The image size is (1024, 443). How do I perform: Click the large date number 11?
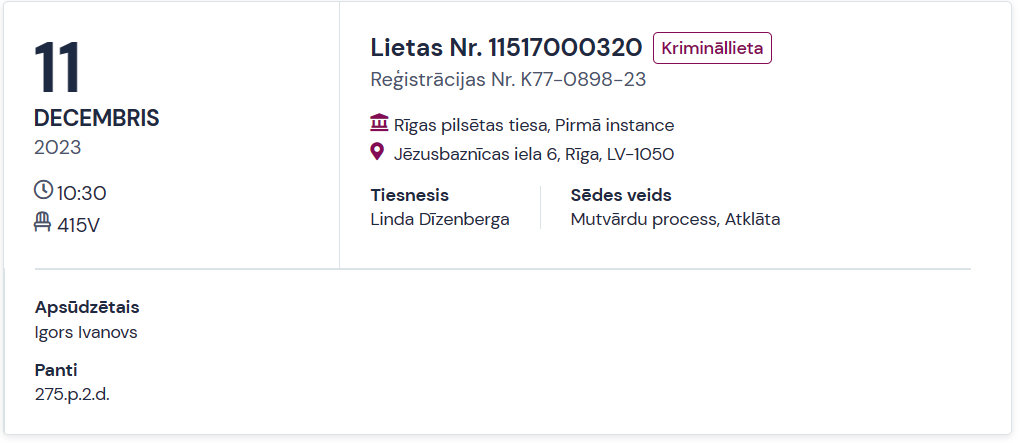tap(57, 68)
